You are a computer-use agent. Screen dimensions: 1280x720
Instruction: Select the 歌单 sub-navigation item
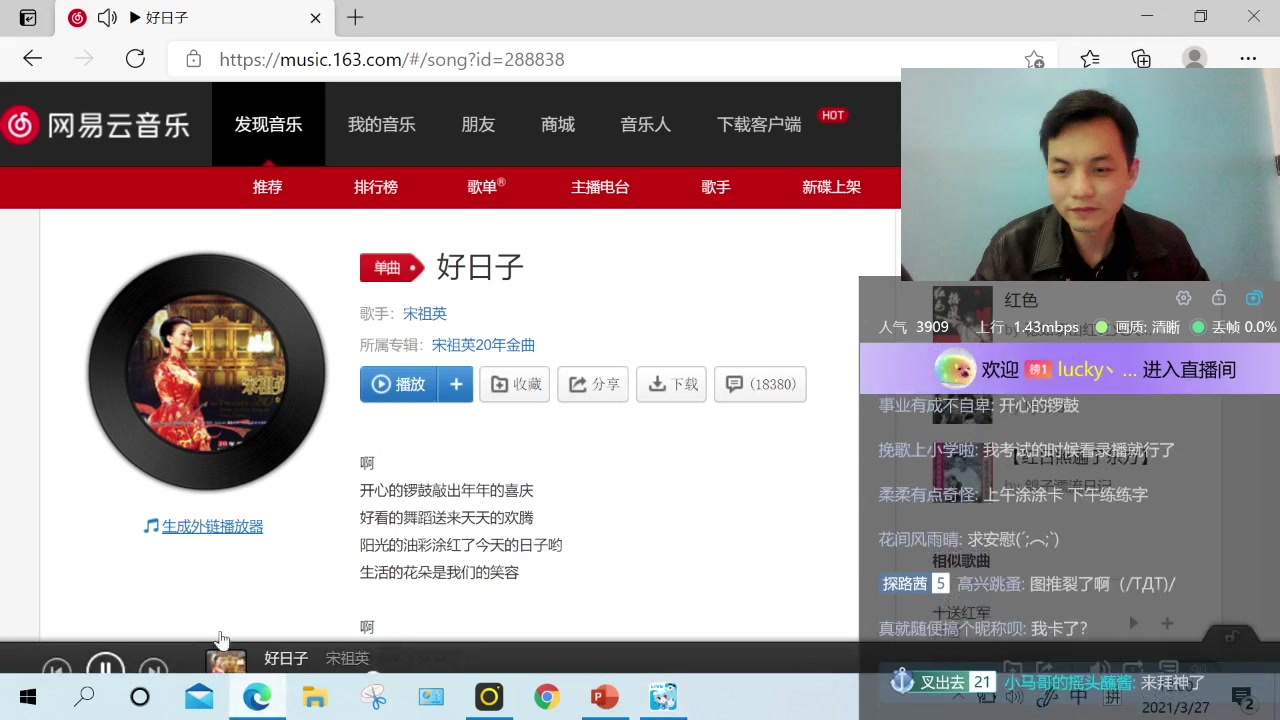coord(484,187)
